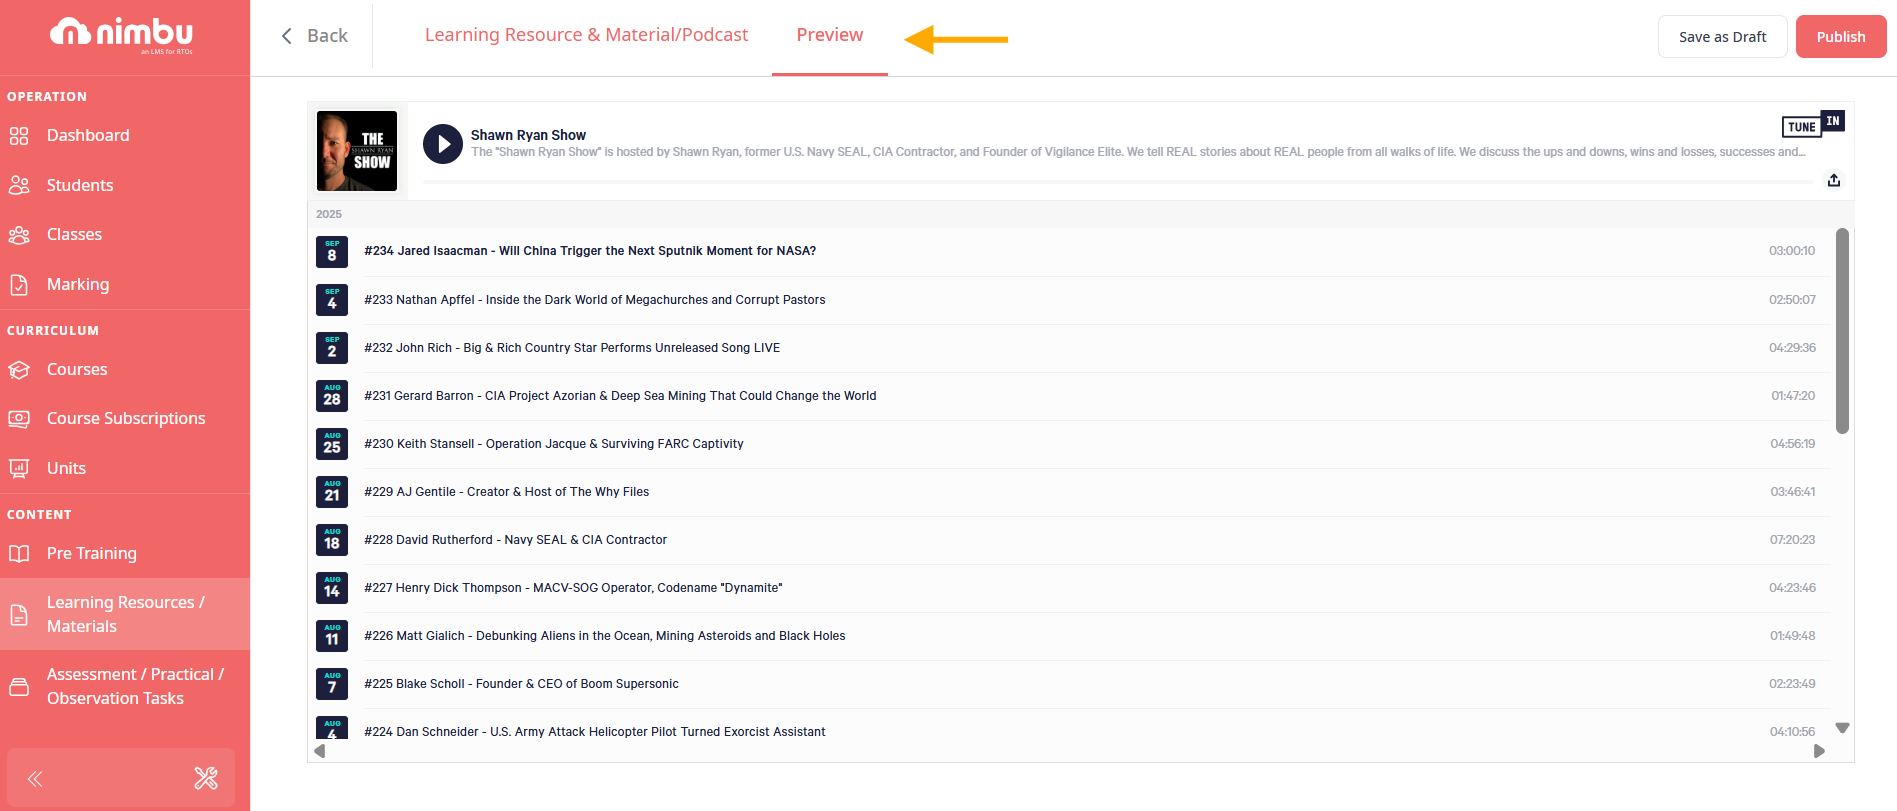Click the Marking document icon
The width and height of the screenshot is (1897, 811).
[x=19, y=285]
